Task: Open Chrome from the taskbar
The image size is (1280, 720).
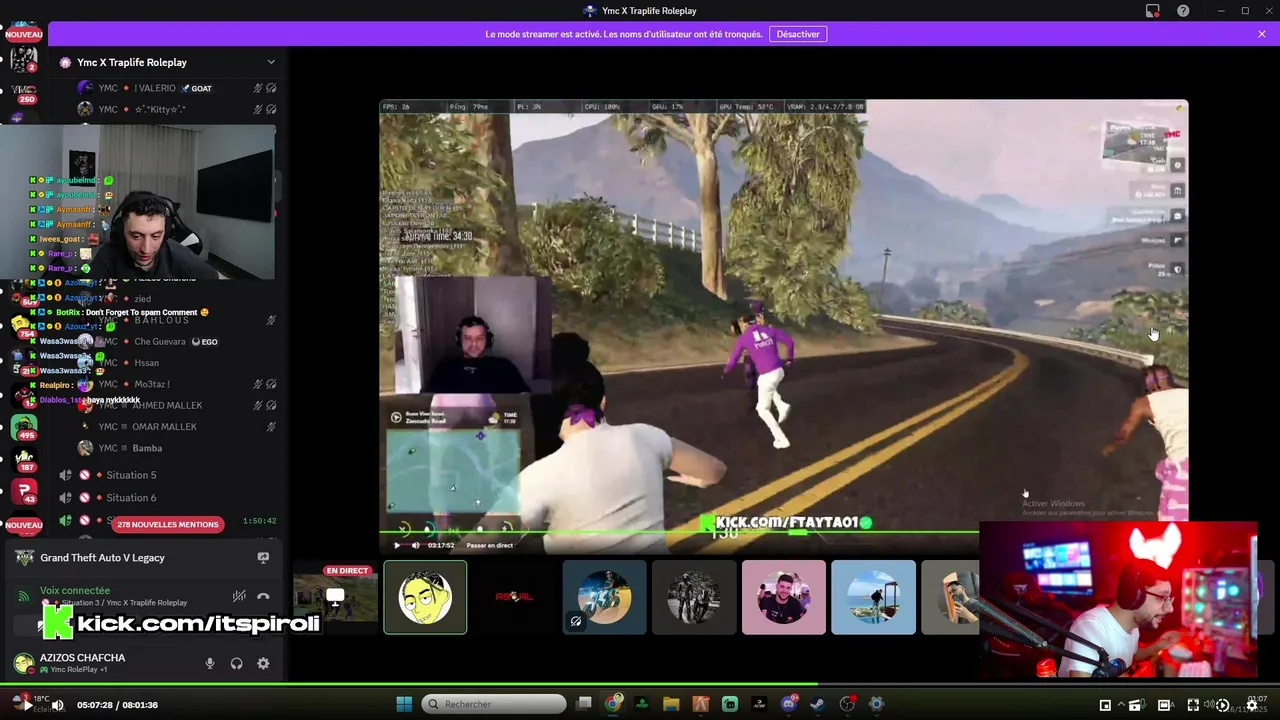Action: click(613, 704)
